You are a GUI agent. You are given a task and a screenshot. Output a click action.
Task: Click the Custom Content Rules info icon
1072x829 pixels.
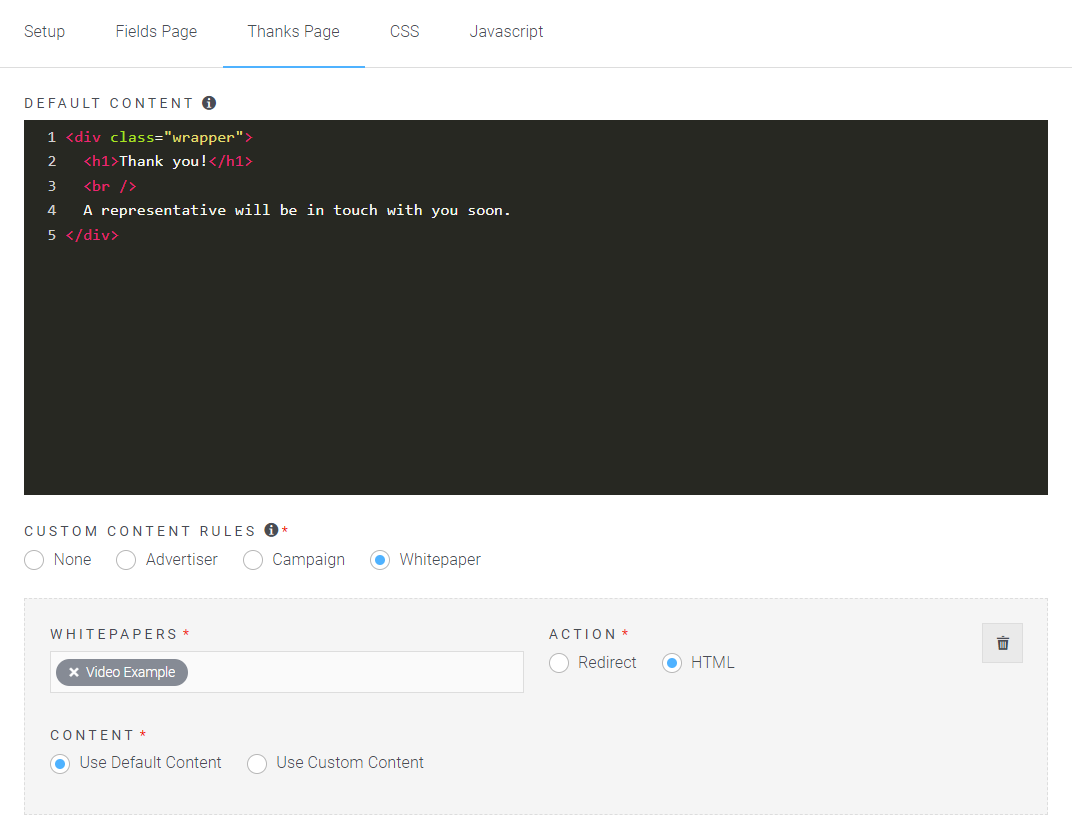point(271,530)
